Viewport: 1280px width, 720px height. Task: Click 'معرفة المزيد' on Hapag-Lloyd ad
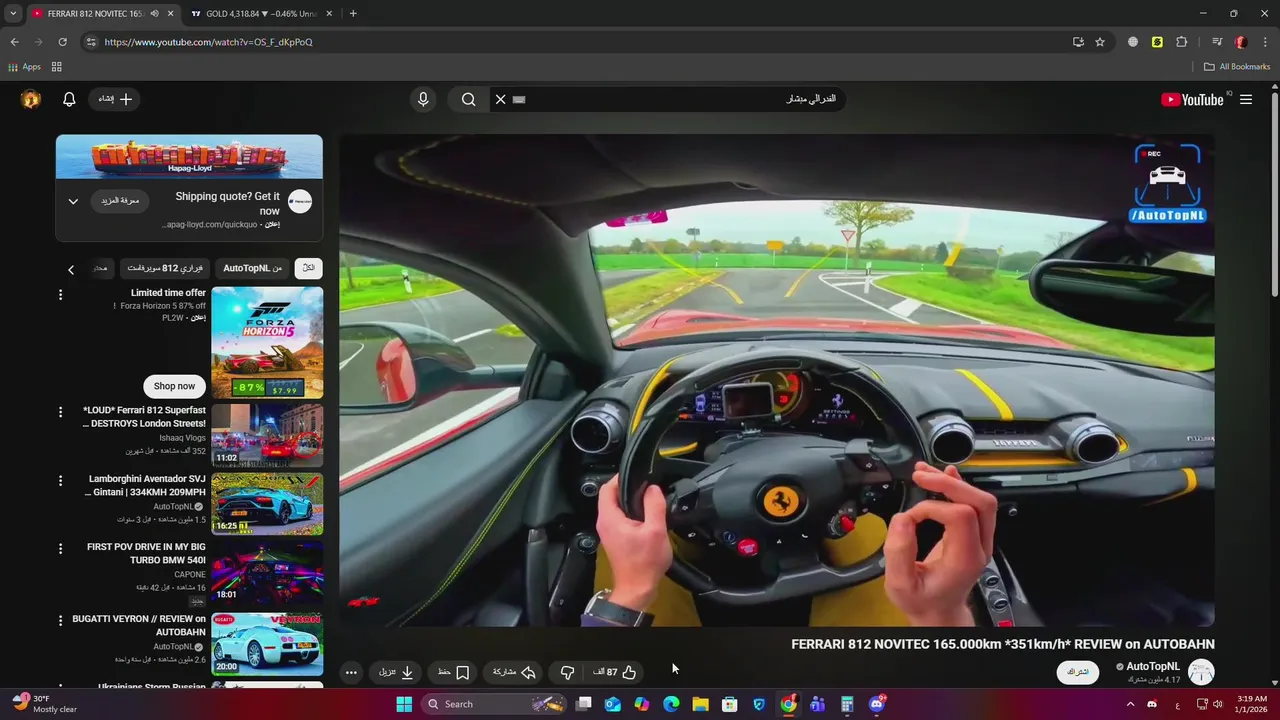coord(120,201)
